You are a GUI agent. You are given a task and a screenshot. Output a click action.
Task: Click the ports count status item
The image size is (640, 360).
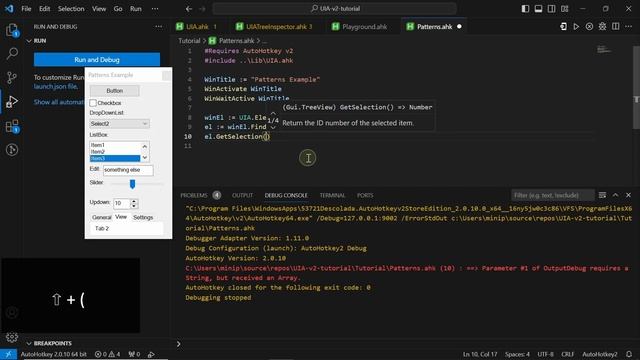coord(134,354)
